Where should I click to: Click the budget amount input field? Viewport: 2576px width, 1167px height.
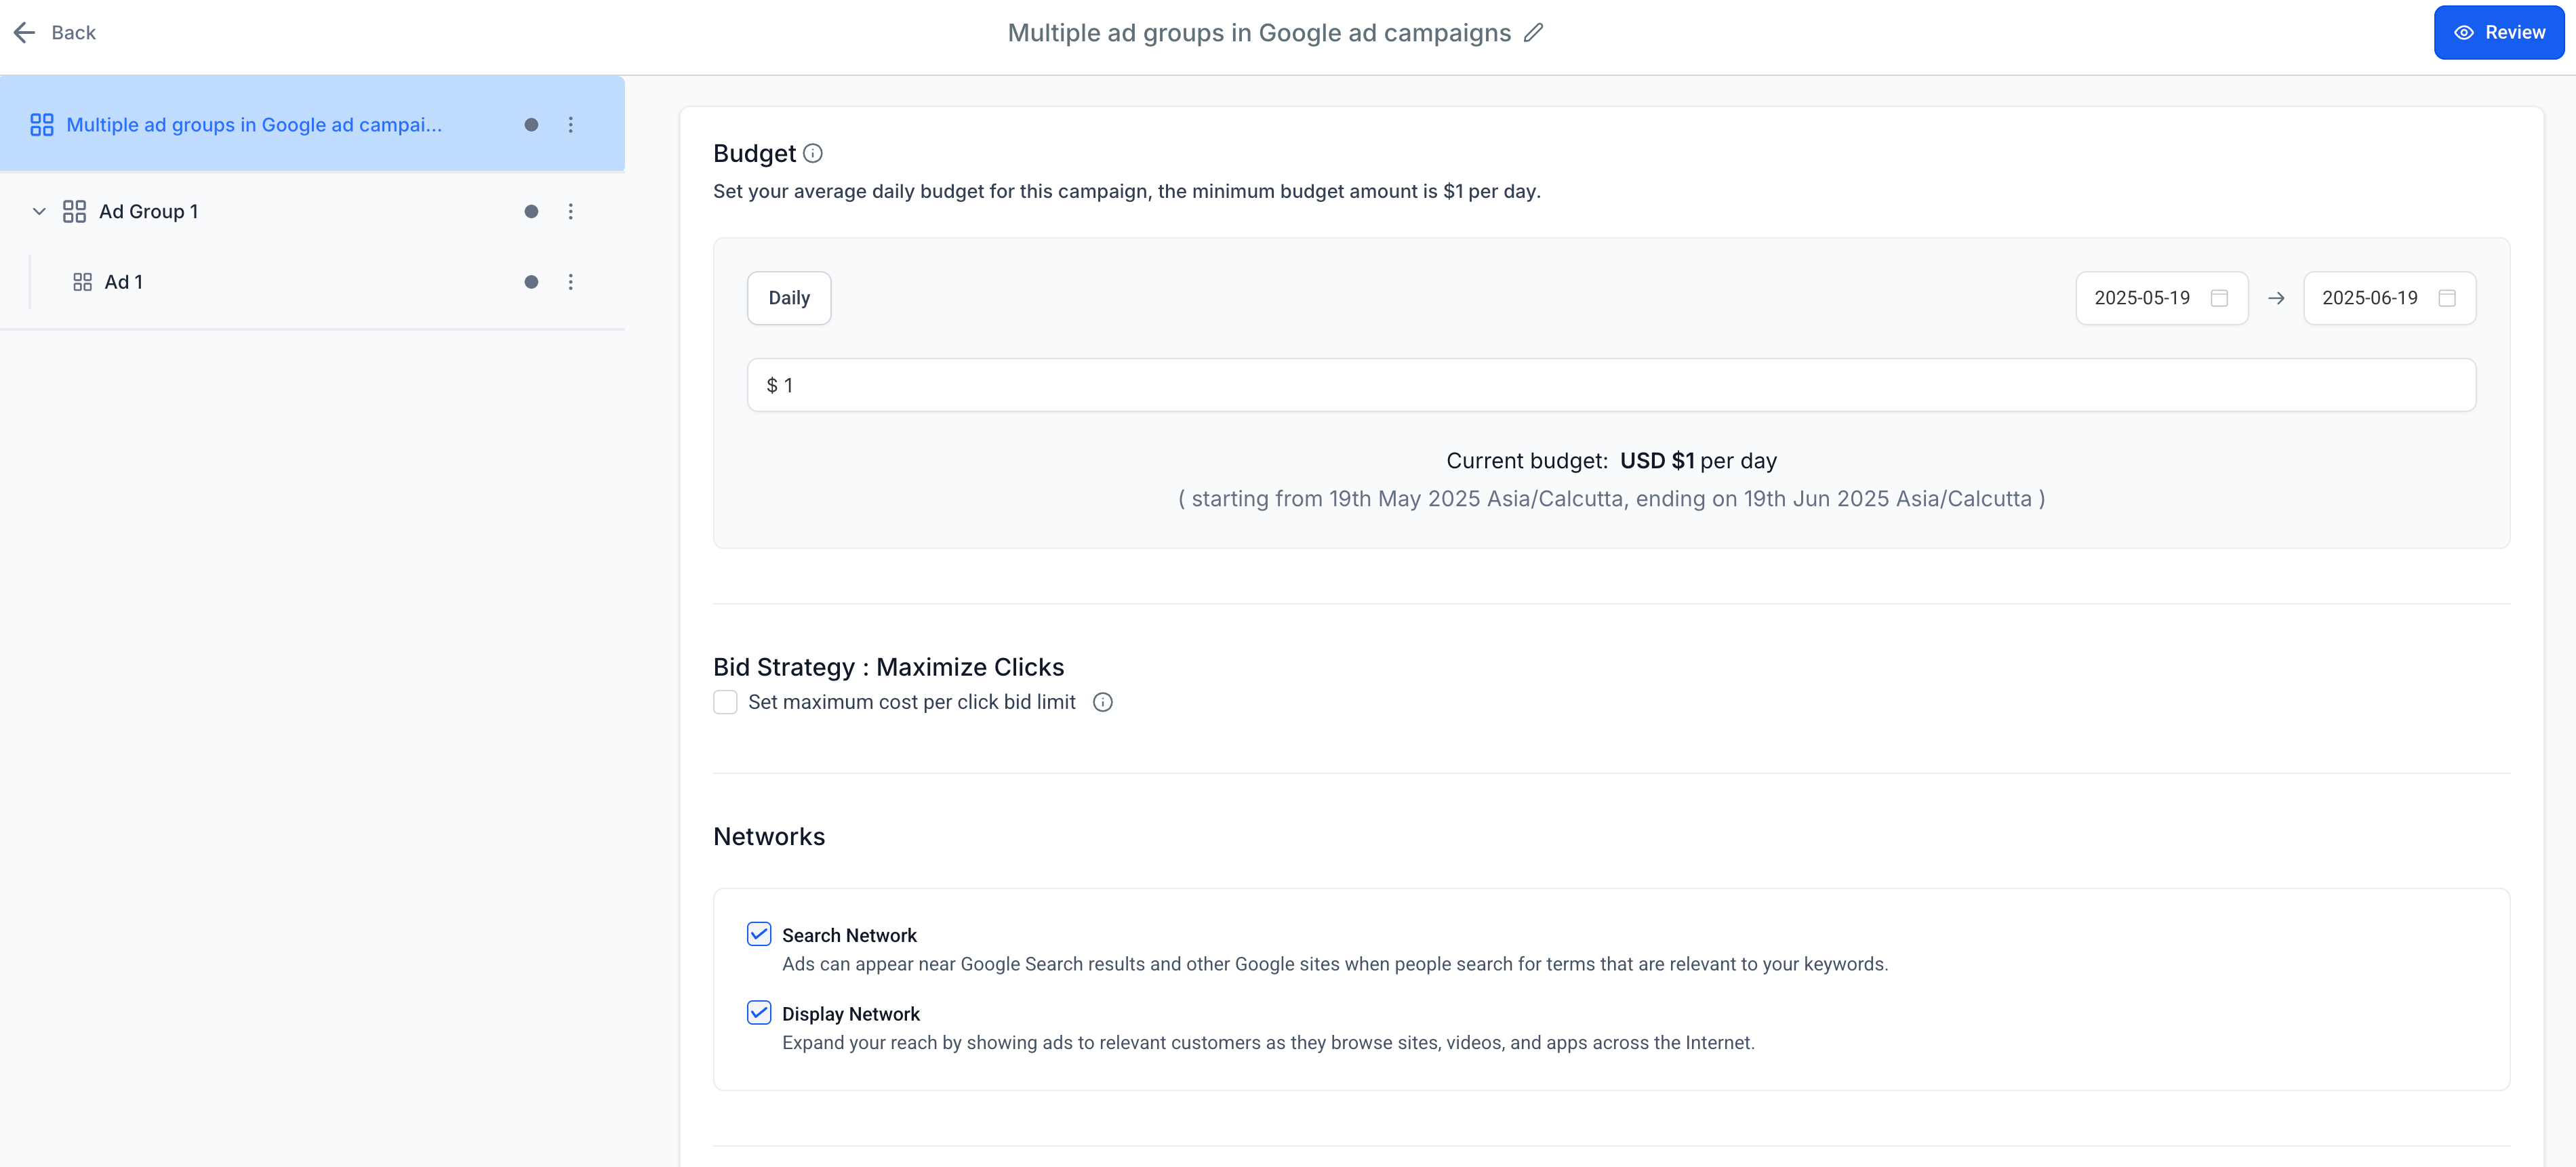click(x=1611, y=385)
